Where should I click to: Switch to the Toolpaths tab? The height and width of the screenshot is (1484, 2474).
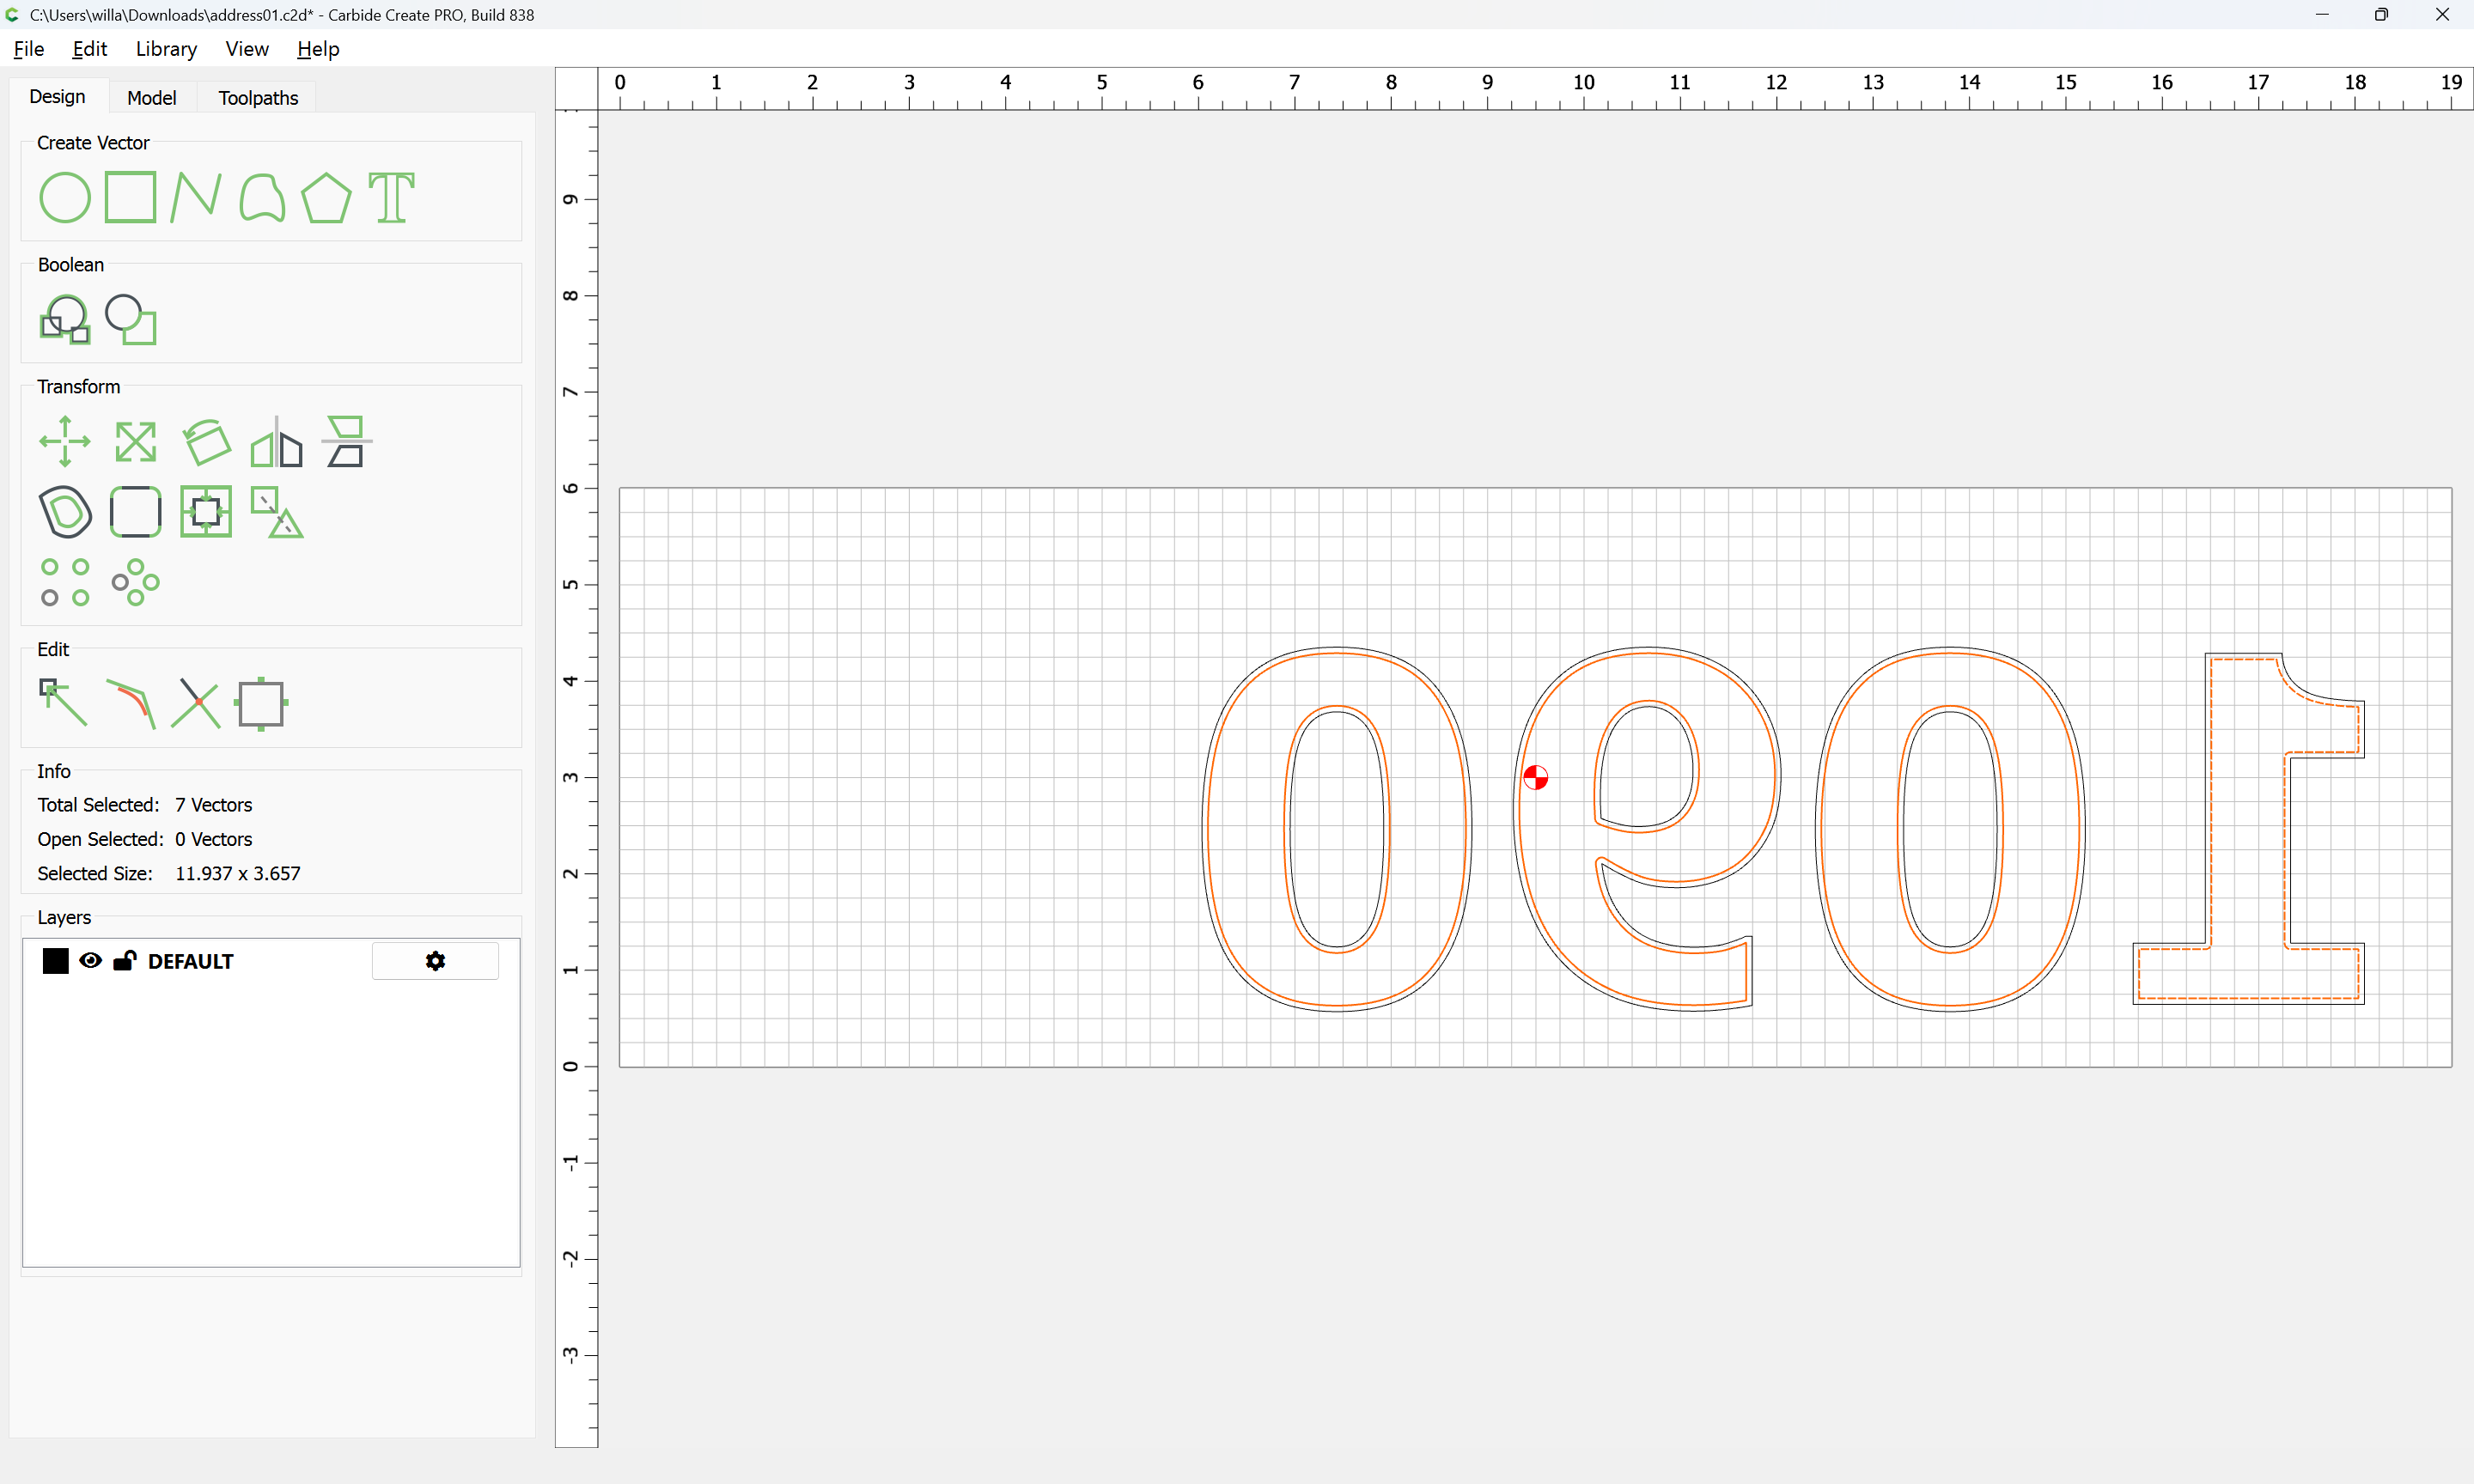point(258,98)
